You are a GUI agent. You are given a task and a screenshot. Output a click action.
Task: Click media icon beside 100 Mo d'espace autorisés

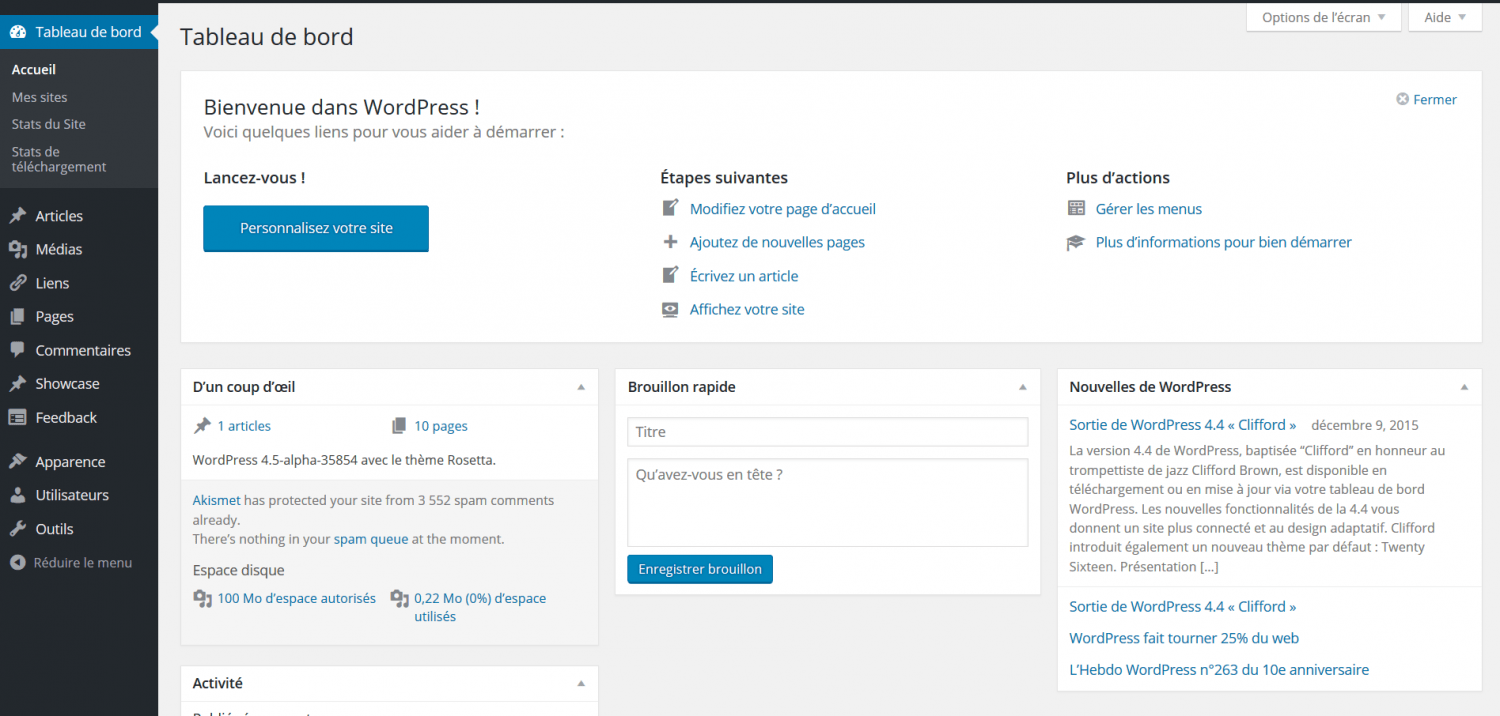202,599
